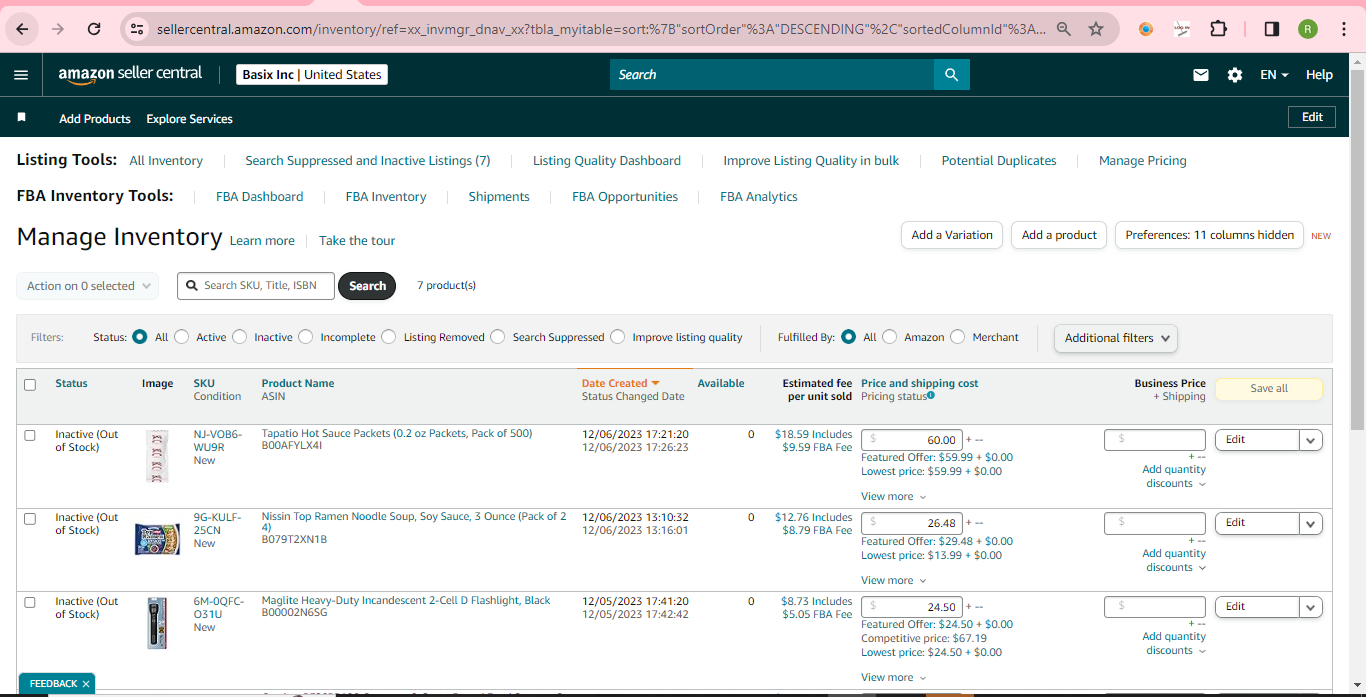Select the Nissin Top Ramen row checkbox
The width and height of the screenshot is (1366, 697).
point(30,519)
